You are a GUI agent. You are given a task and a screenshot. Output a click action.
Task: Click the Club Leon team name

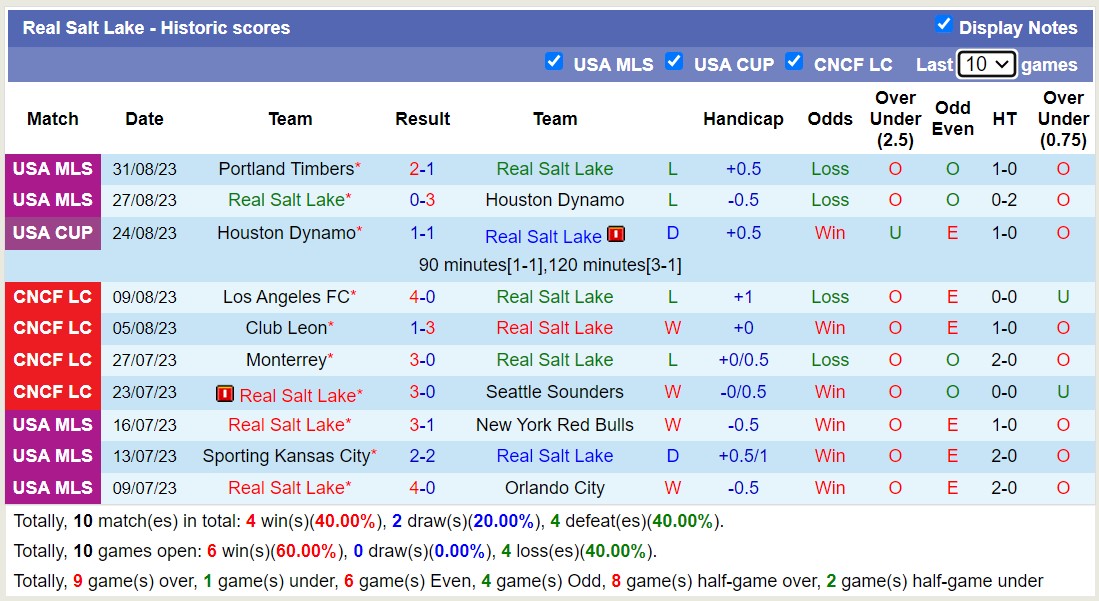coord(285,328)
